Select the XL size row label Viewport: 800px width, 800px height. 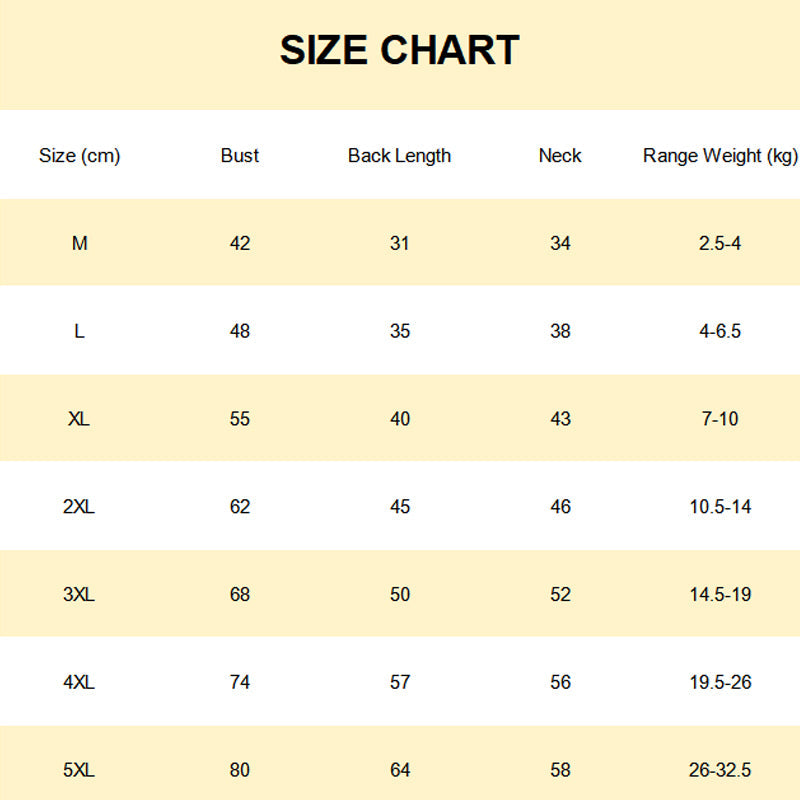pyautogui.click(x=79, y=419)
